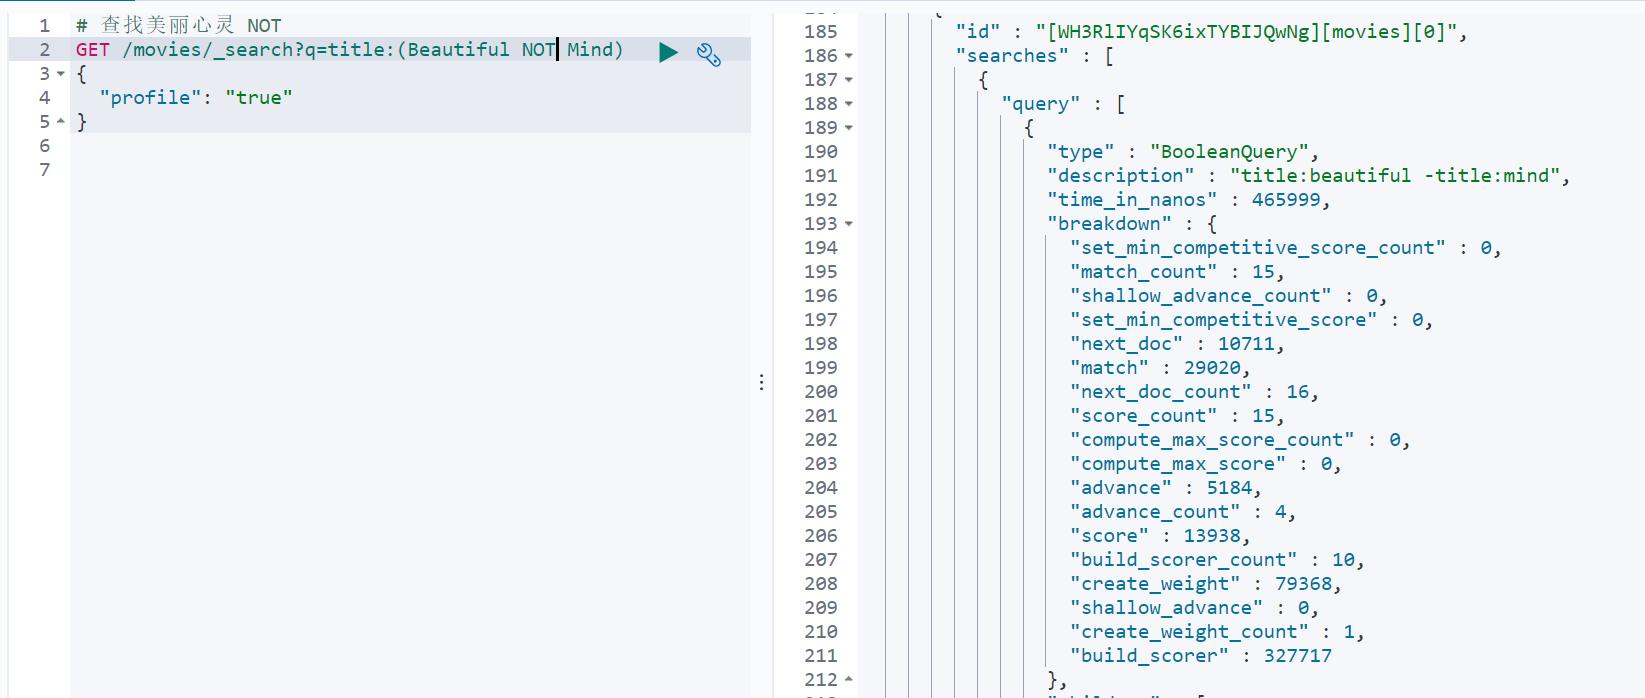Click the description "title:beautiful -title:mind"
This screenshot has width=1645, height=698.
(1395, 176)
